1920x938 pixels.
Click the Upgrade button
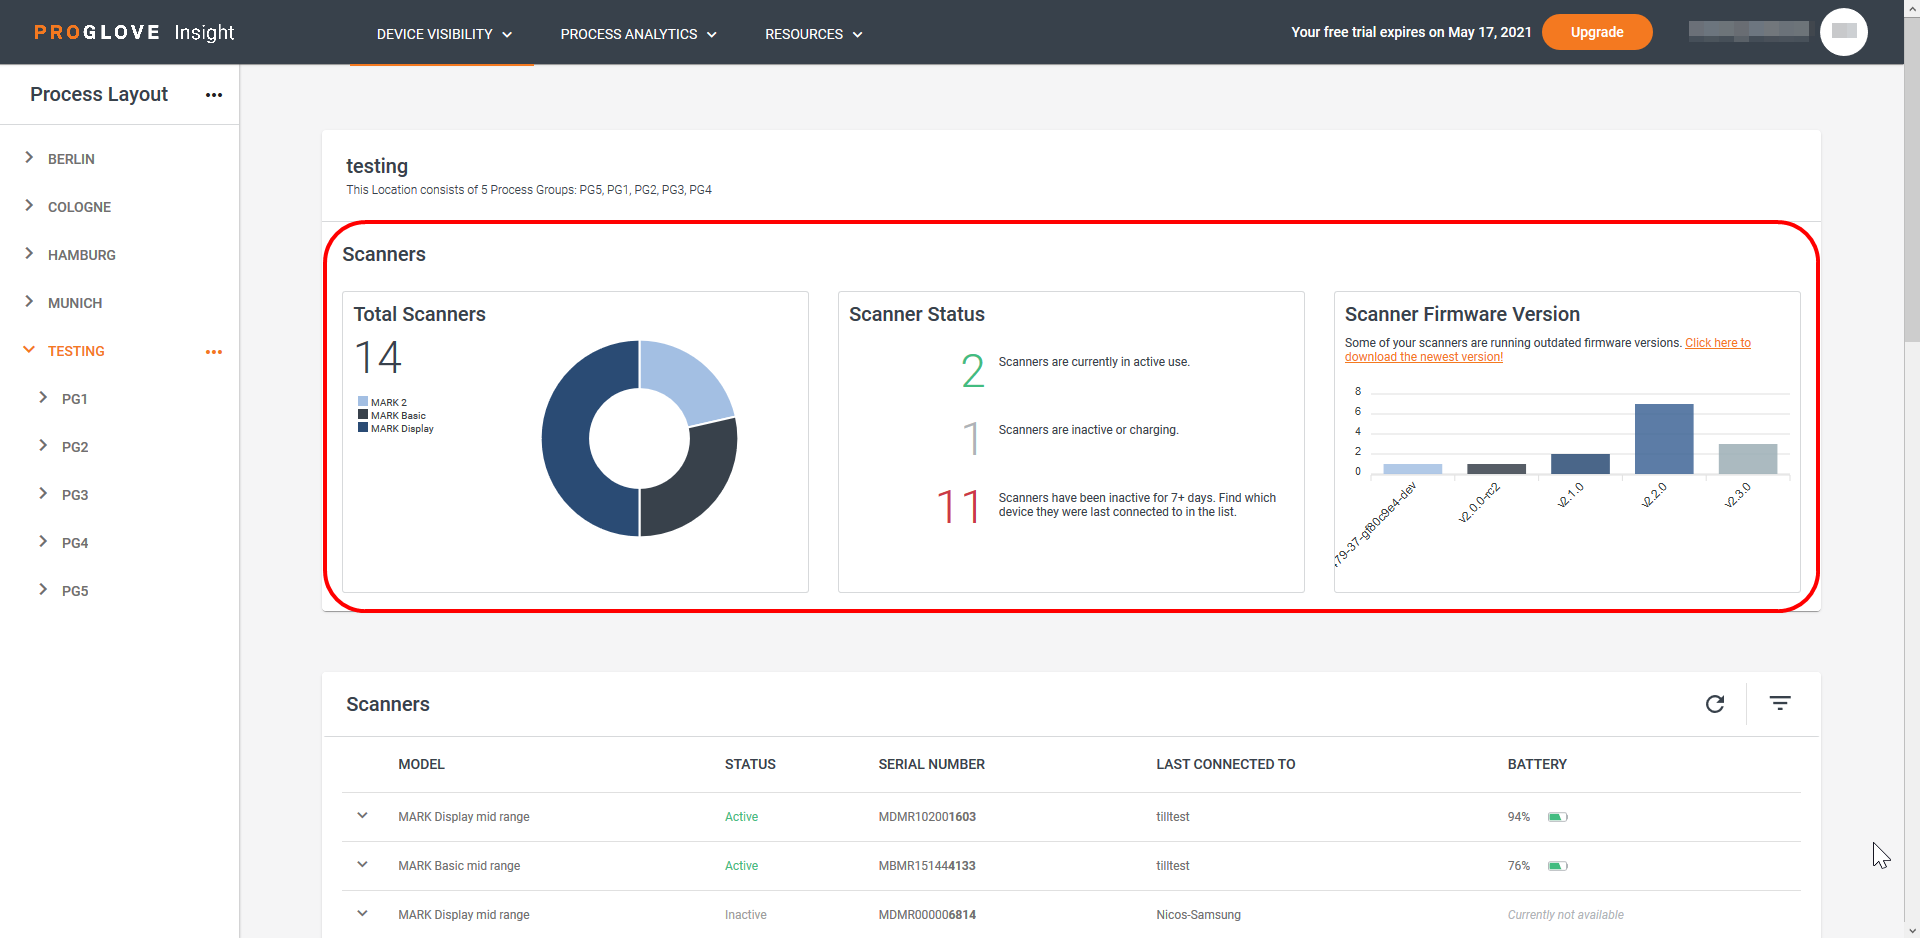(x=1597, y=32)
